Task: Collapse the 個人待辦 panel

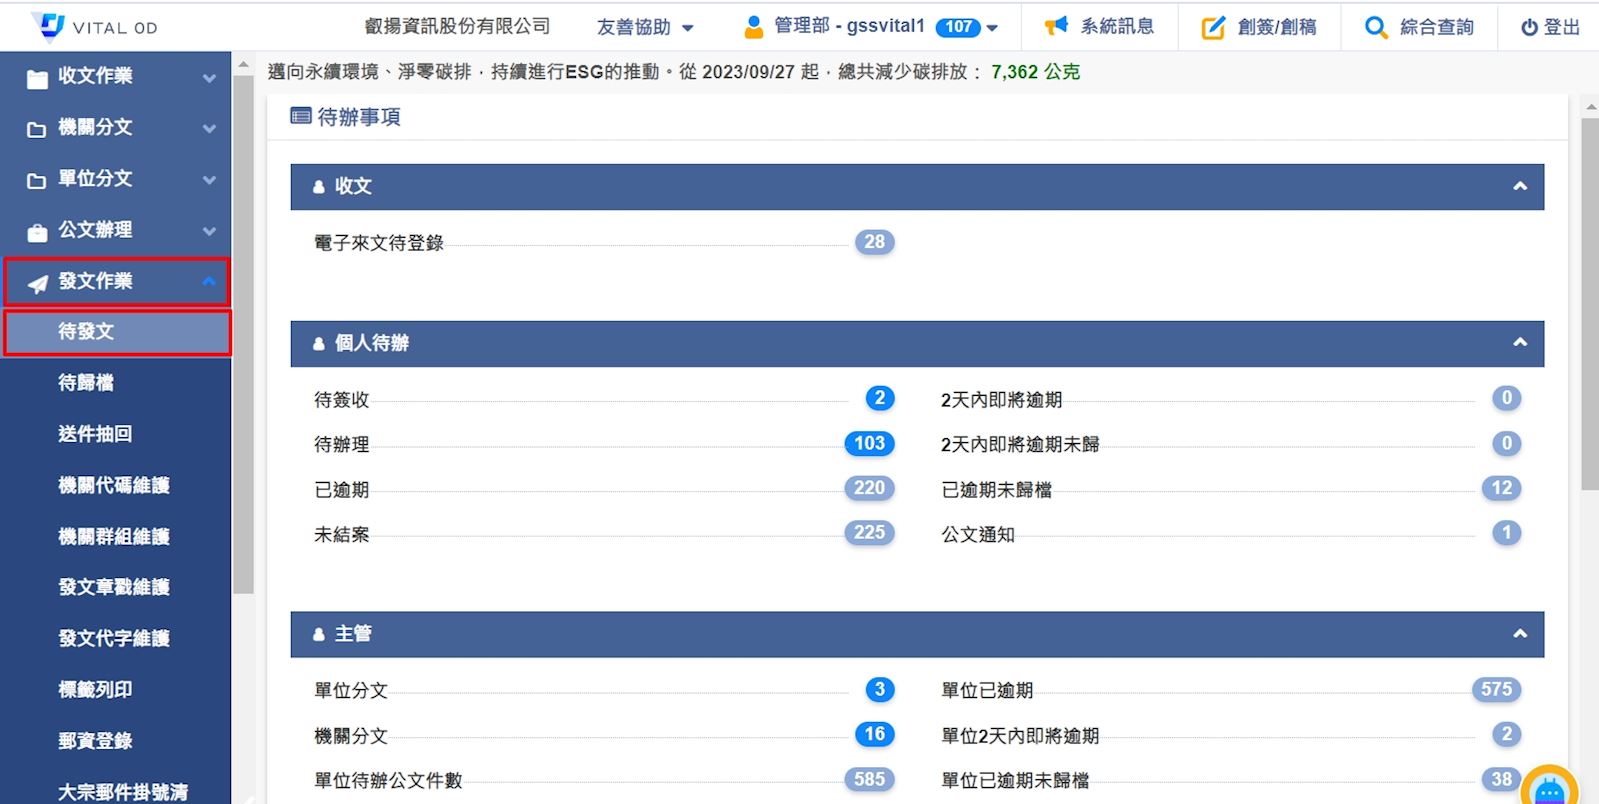Action: tap(1519, 343)
